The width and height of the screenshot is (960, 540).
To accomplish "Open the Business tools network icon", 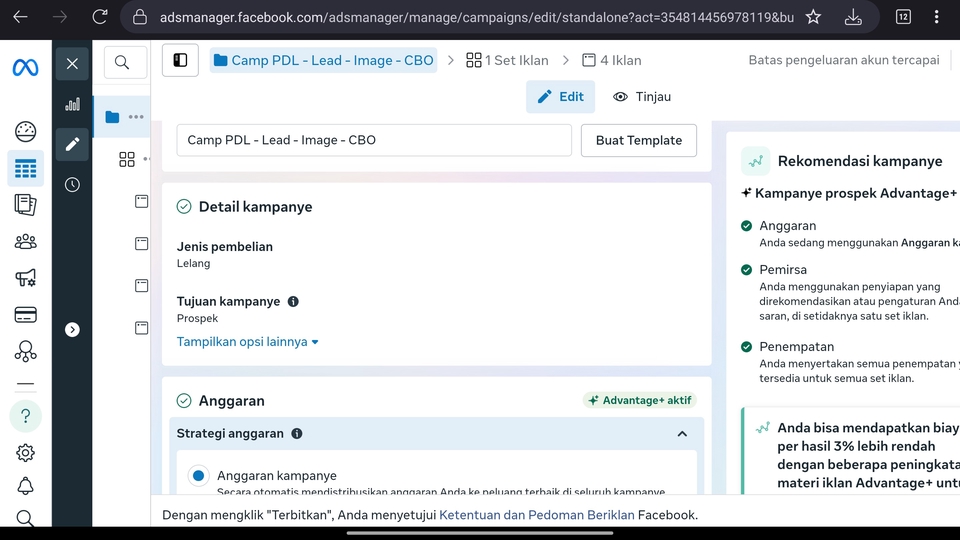I will click(x=25, y=351).
